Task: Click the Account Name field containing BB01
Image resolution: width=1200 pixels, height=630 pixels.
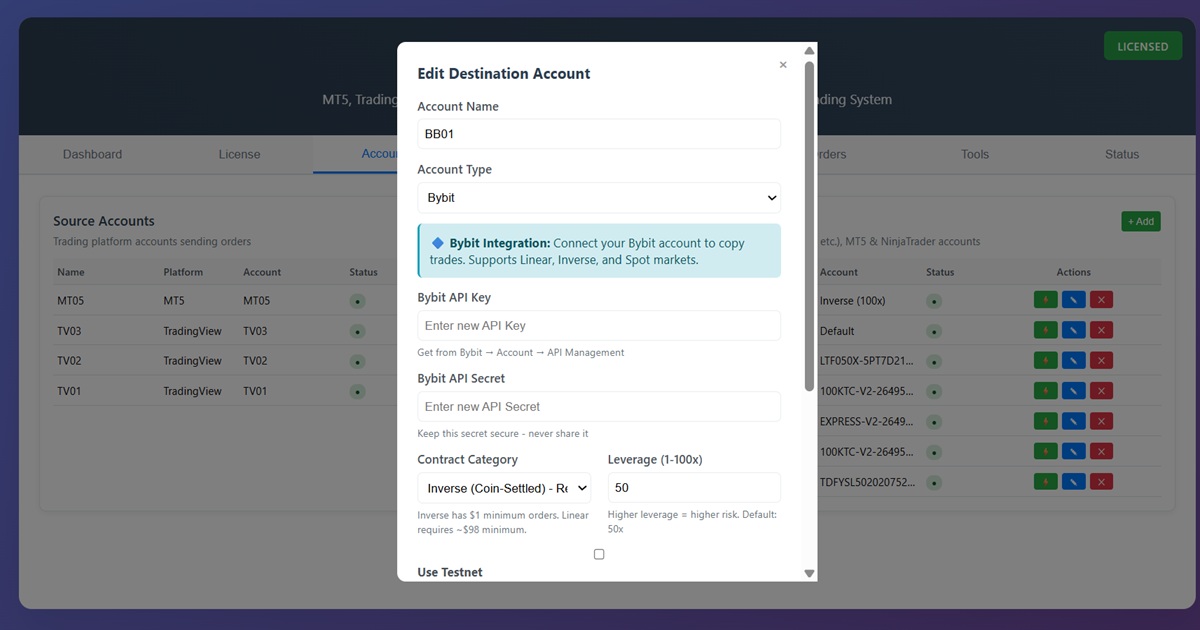Action: tap(599, 134)
